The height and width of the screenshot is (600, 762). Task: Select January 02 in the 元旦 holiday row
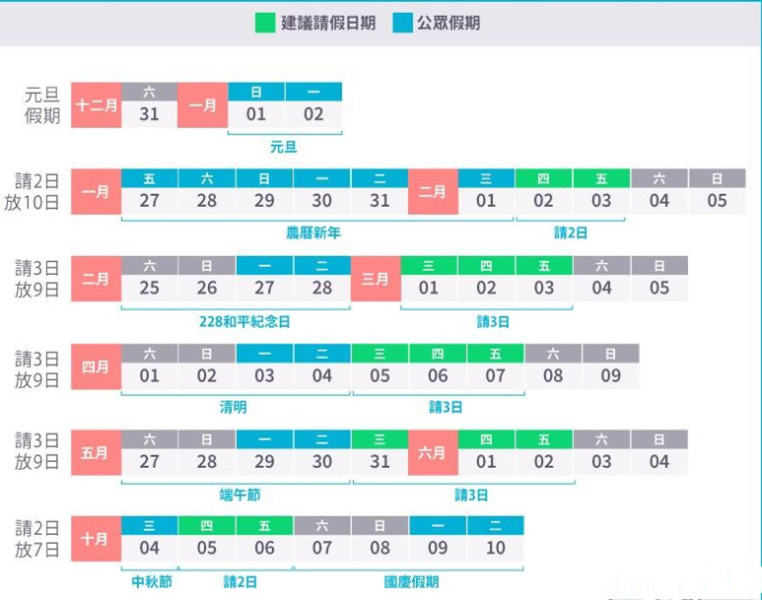point(313,114)
